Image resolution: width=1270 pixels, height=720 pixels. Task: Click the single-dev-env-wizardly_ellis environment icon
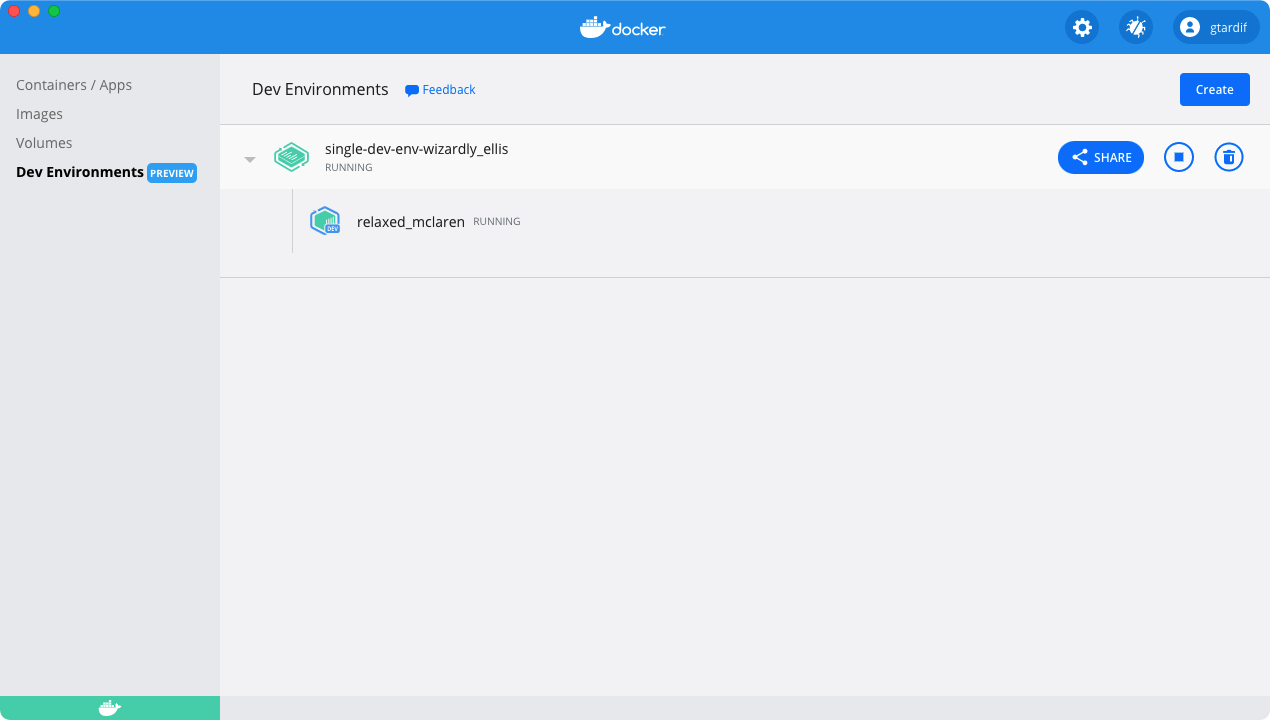(291, 157)
